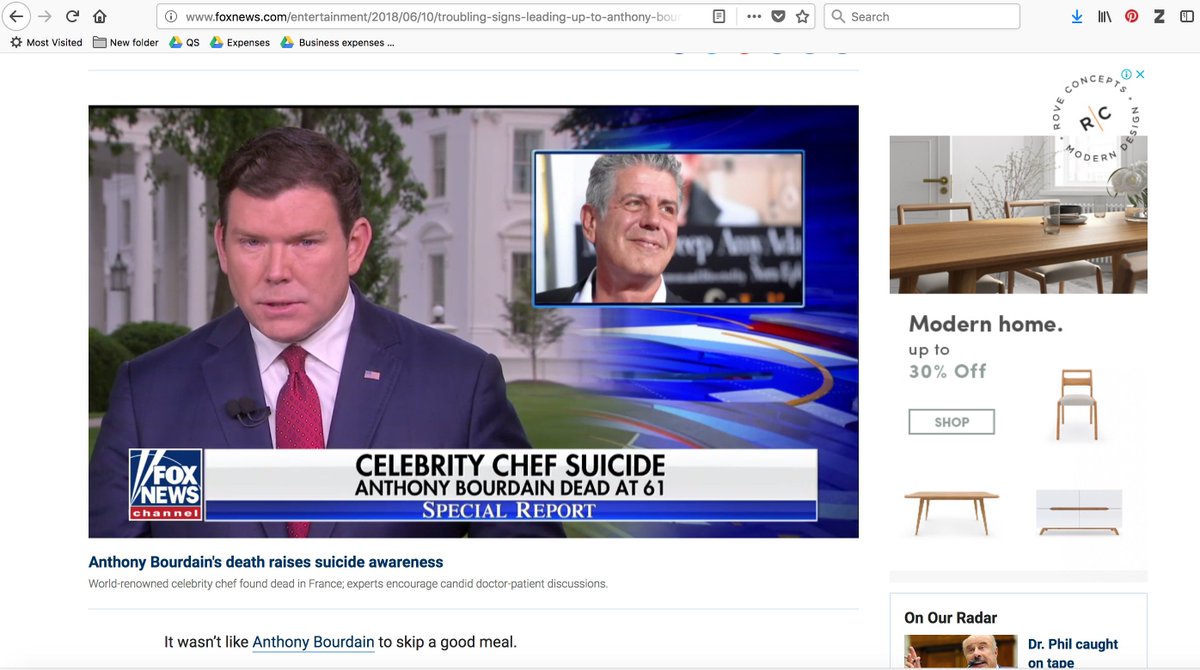This screenshot has height=670, width=1200.
Task: Go back to the previous page
Action: pyautogui.click(x=16, y=16)
